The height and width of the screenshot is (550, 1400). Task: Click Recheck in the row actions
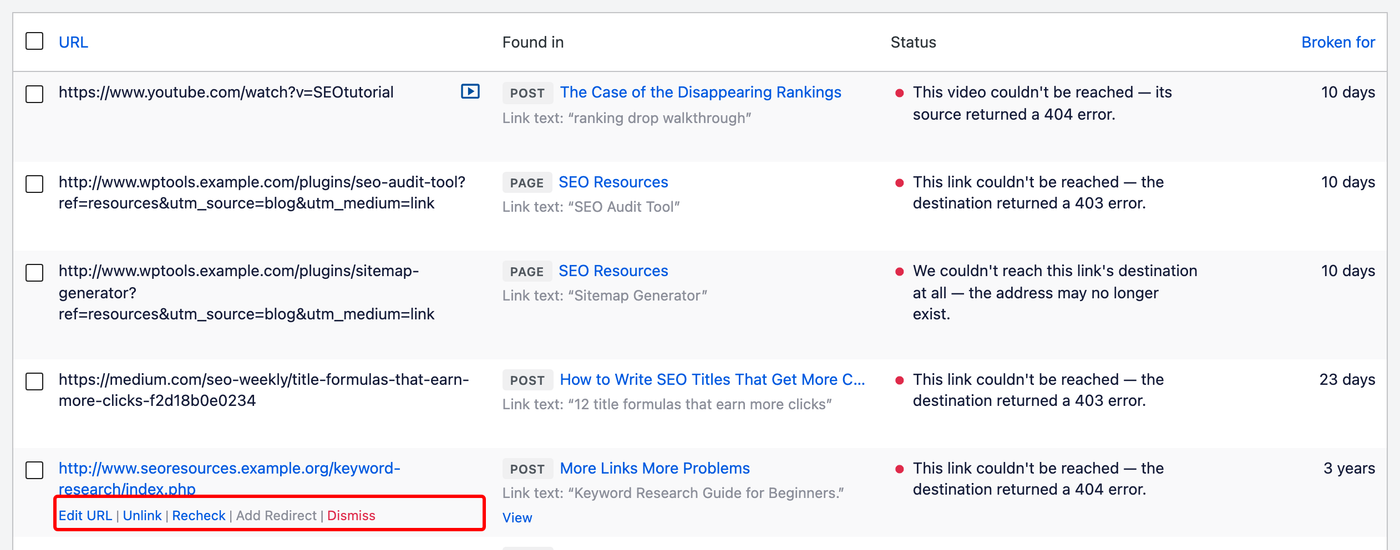tap(199, 515)
